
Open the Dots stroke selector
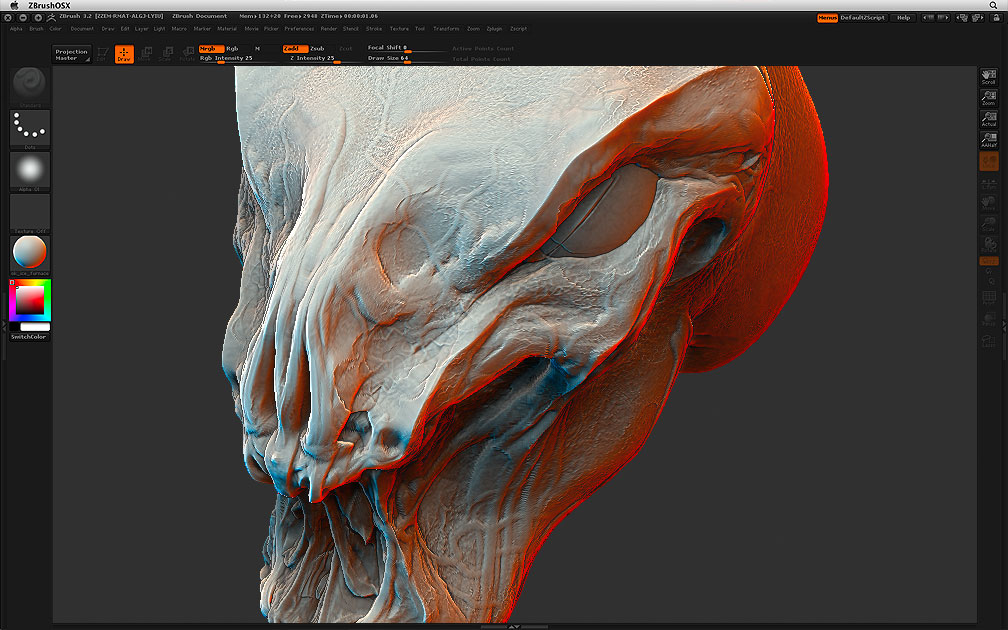coord(30,129)
